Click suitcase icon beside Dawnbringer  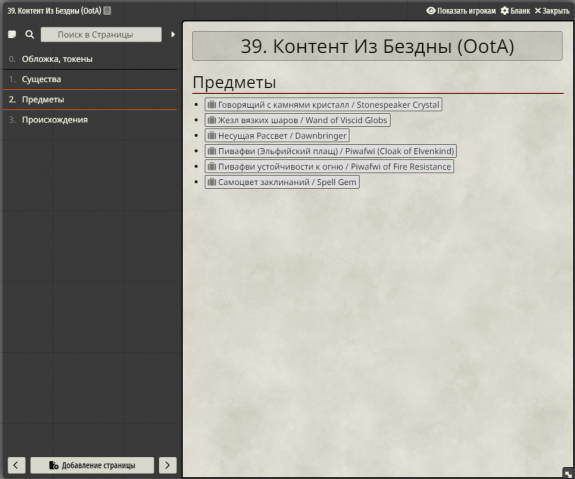point(212,135)
